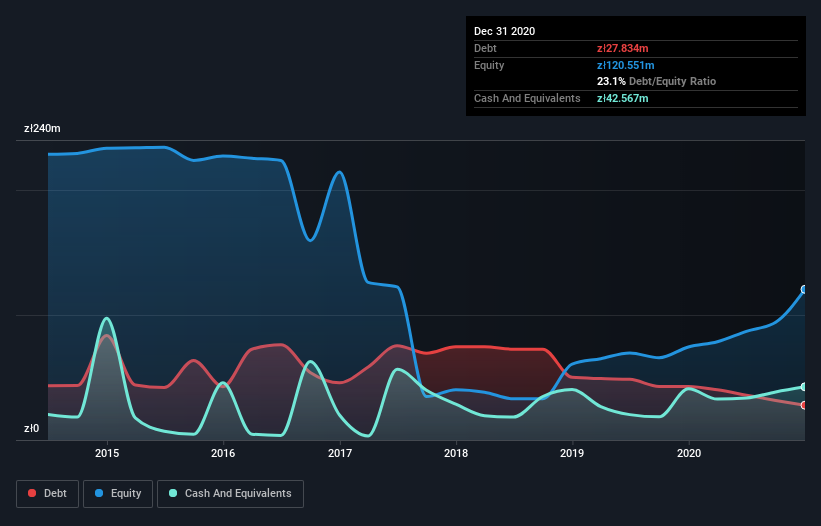Click the 23.1% Debt/Equity Ratio text
The image size is (821, 526).
click(657, 81)
